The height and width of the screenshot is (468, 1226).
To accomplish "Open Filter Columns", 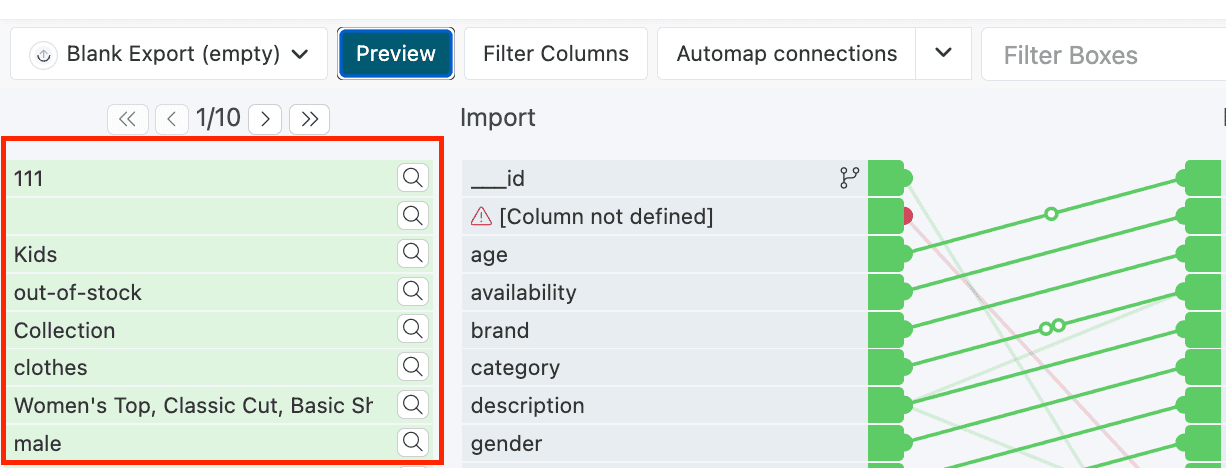I will click(556, 54).
